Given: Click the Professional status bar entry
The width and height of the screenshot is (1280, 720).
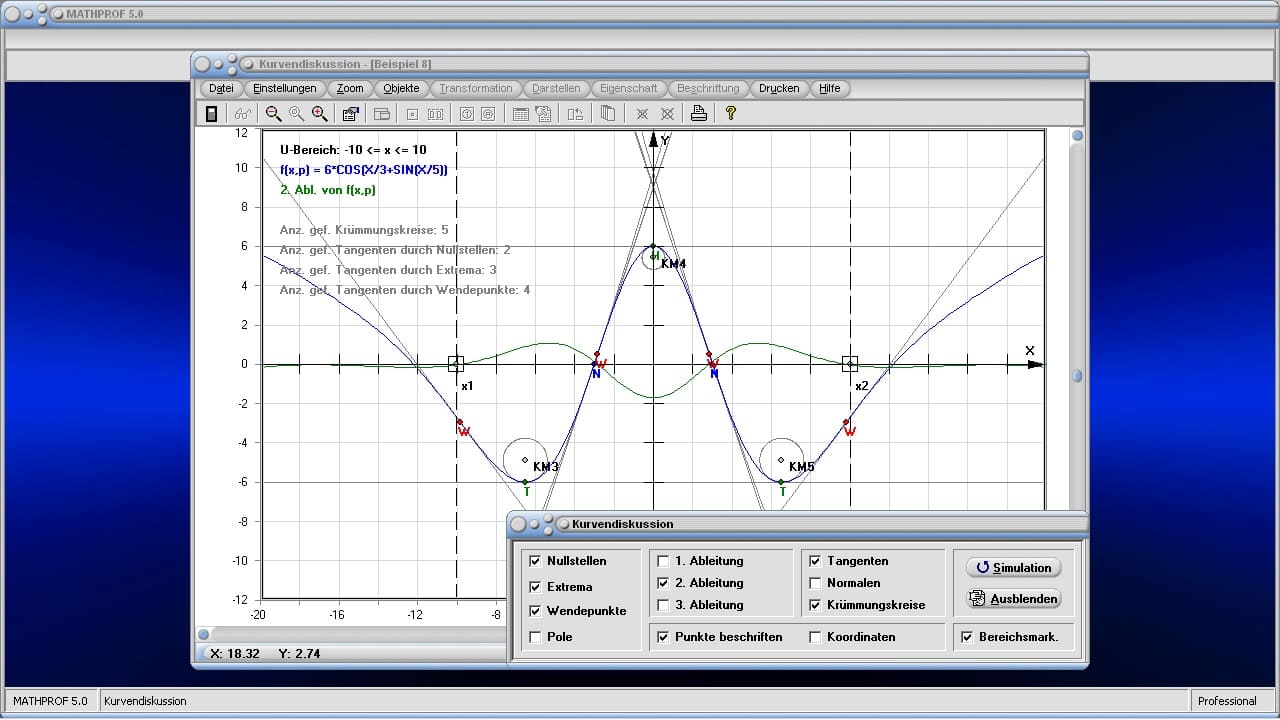Looking at the screenshot, I should [1227, 701].
